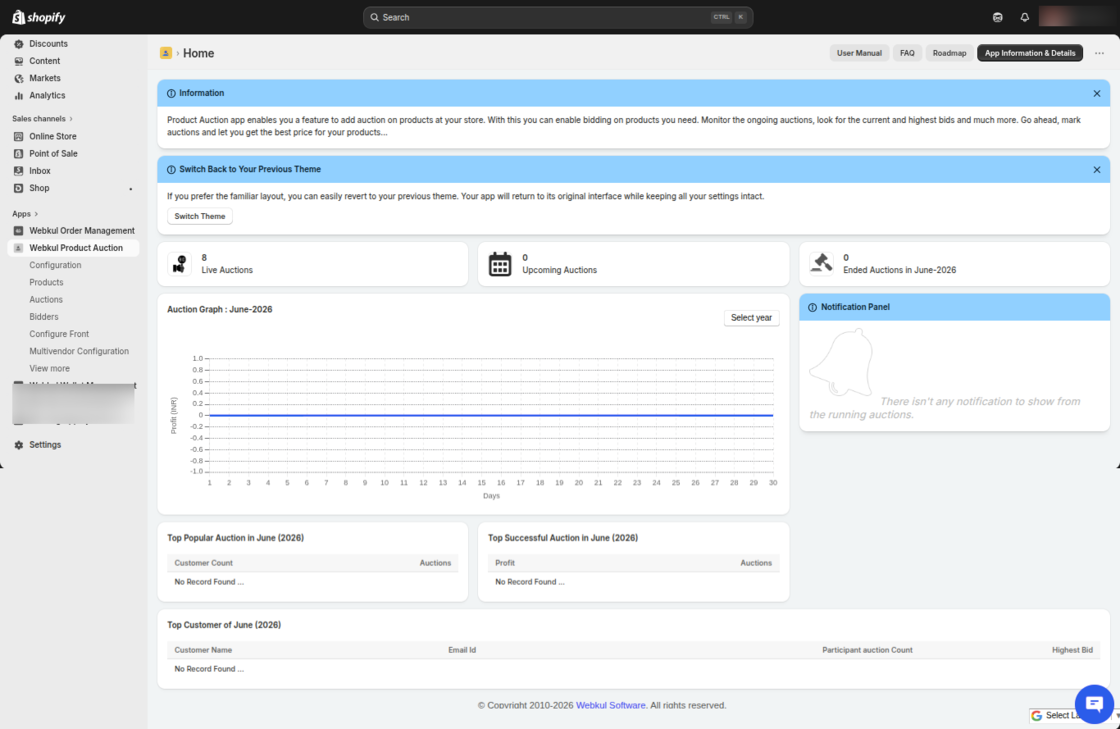The width and height of the screenshot is (1120, 729).
Task: Click the Analytics bar chart icon
Action: (x=19, y=95)
